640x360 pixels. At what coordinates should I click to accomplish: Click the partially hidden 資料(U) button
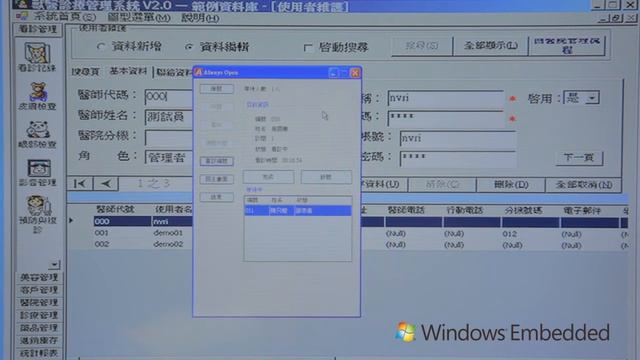point(384,184)
